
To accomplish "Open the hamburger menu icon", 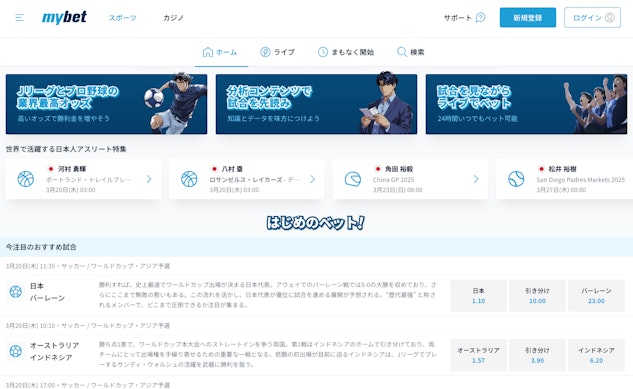I will [x=19, y=17].
